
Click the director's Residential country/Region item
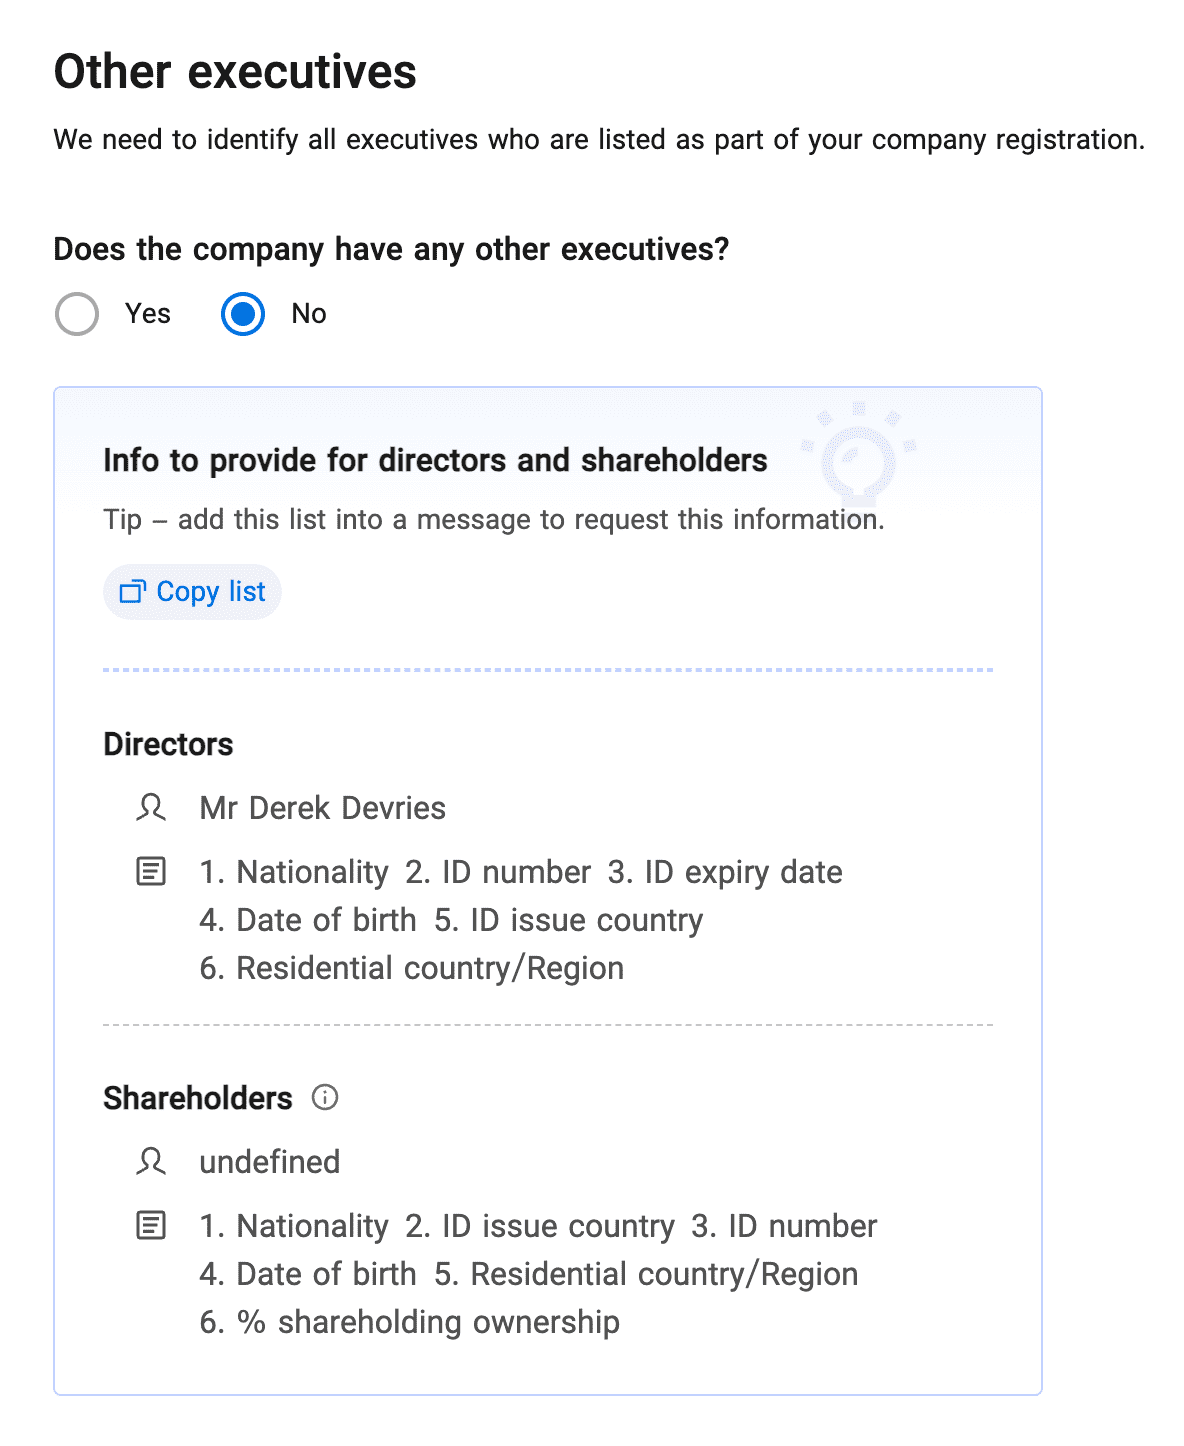click(x=412, y=968)
